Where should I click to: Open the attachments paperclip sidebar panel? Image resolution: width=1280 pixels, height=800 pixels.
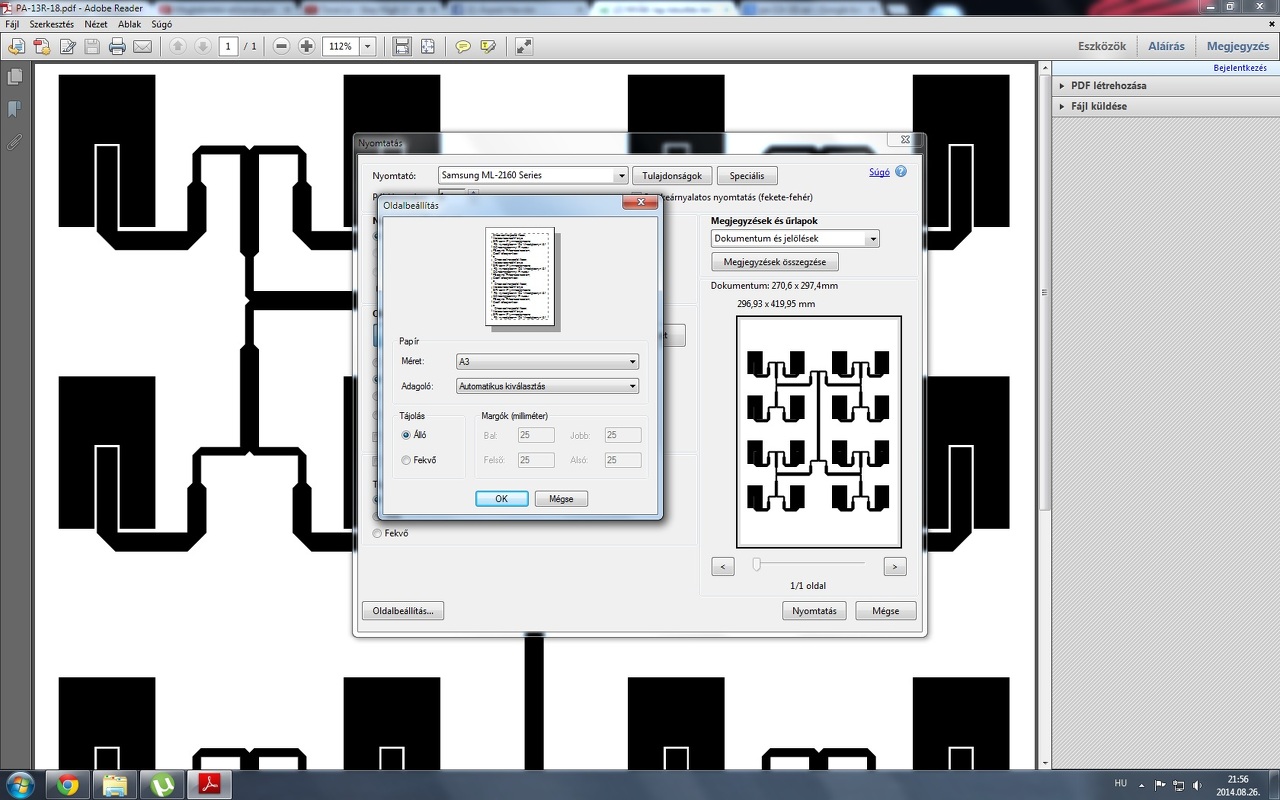14,141
